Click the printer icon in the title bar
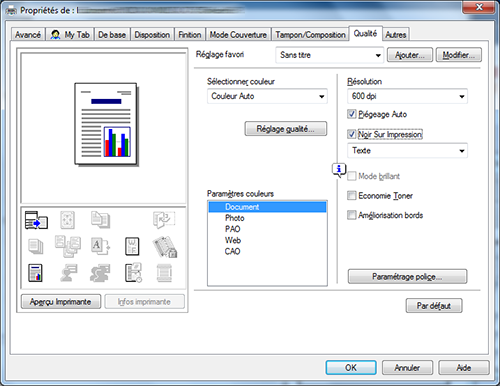 click(11, 11)
